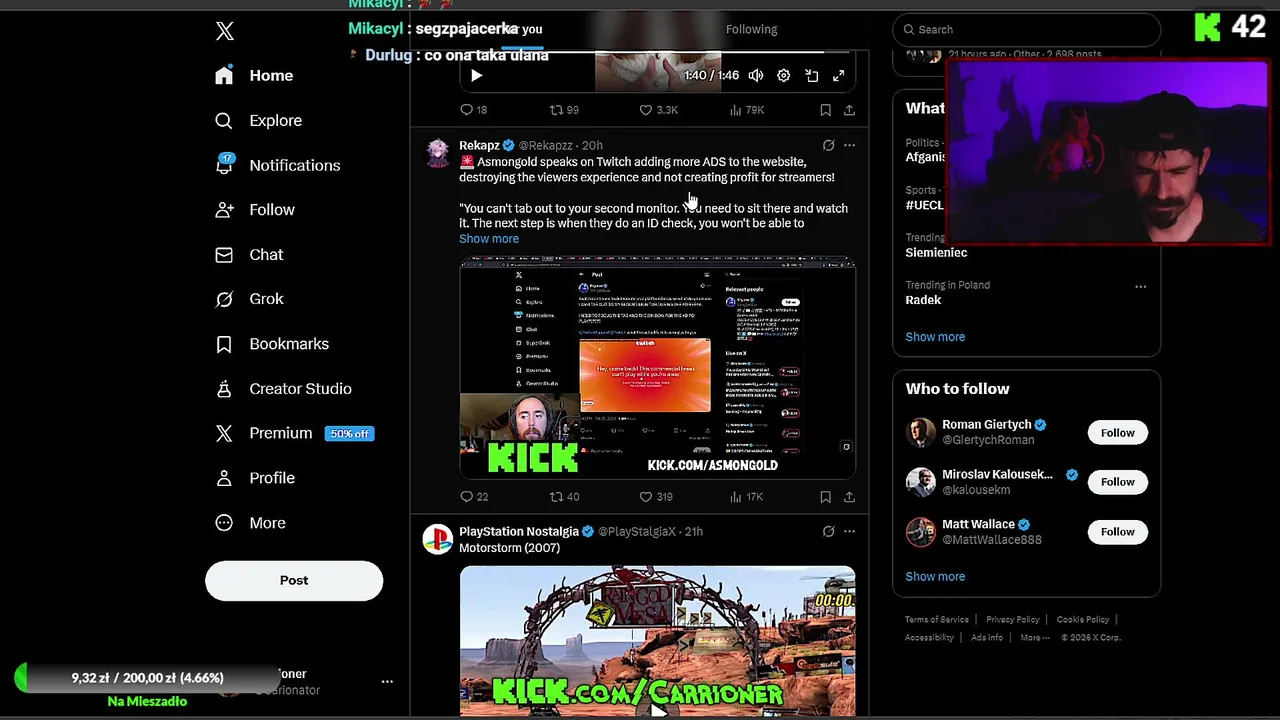Repost Rekapz post (40)
Screen dimensions: 1280x720
(564, 497)
